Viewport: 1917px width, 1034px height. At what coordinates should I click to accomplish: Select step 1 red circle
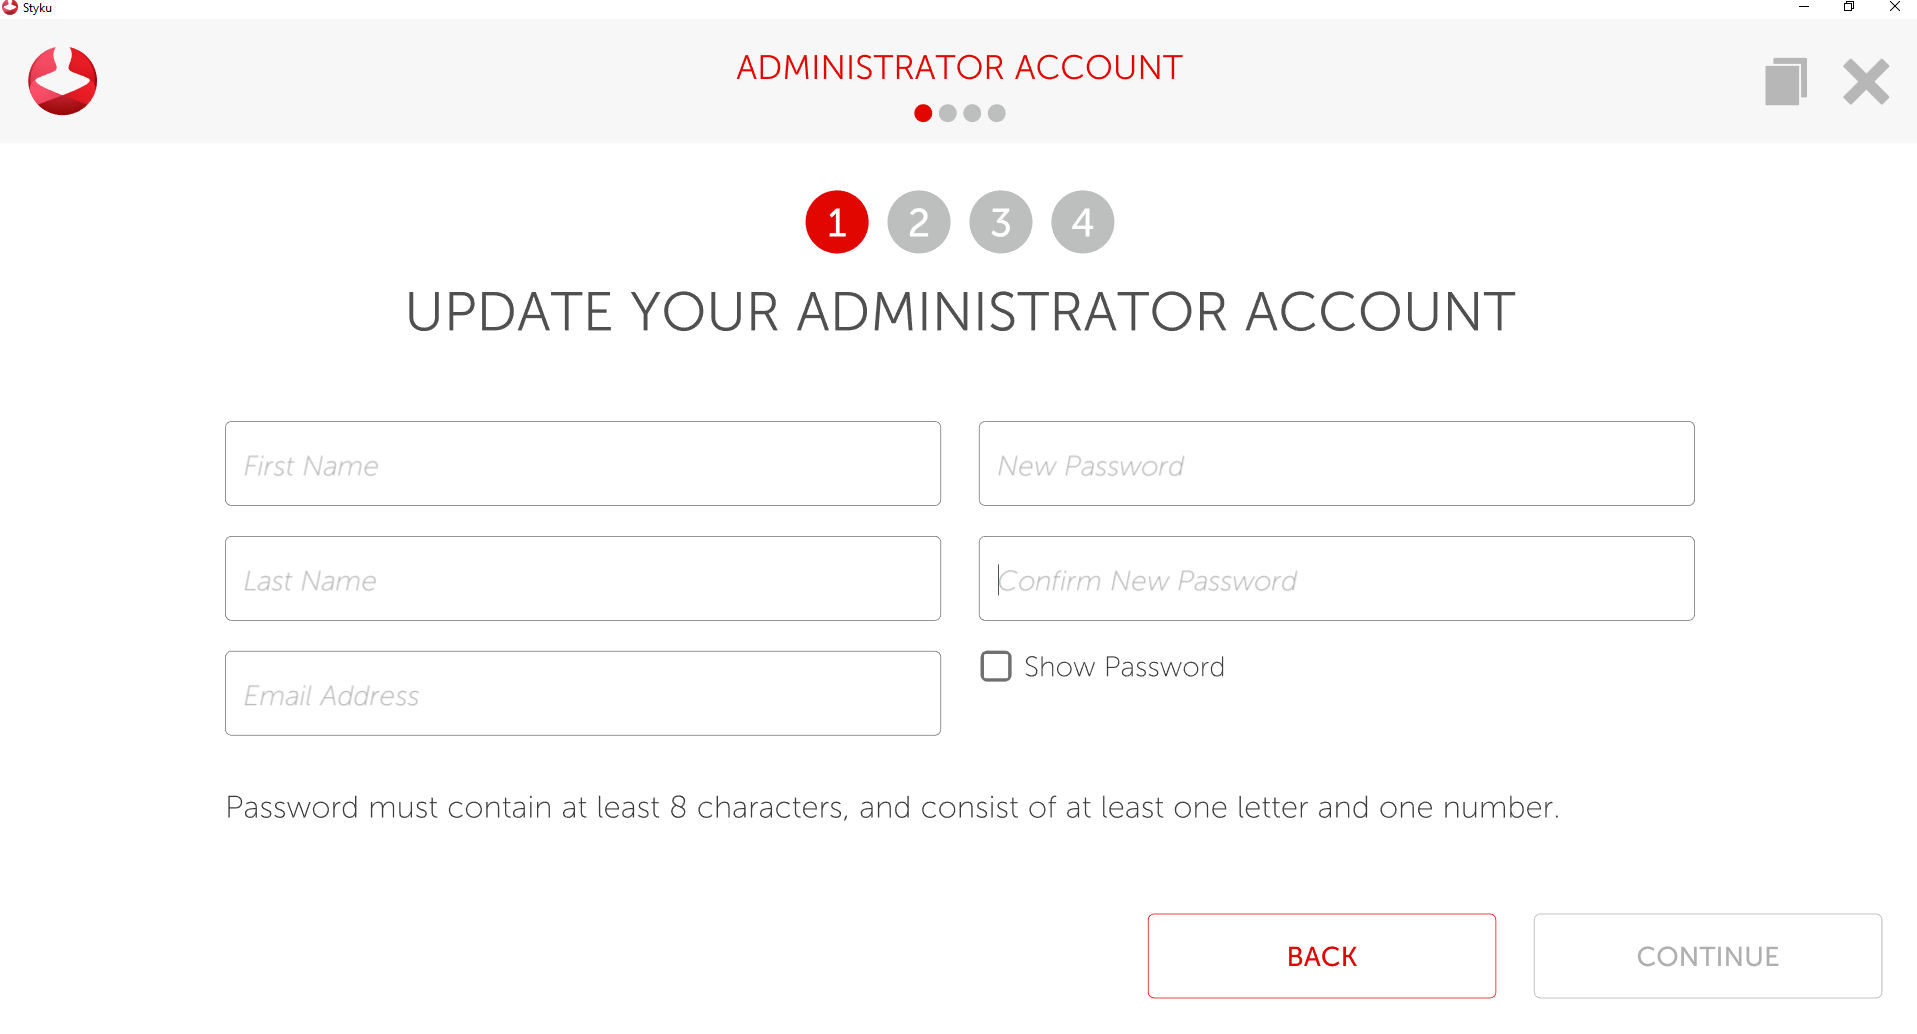tap(836, 222)
